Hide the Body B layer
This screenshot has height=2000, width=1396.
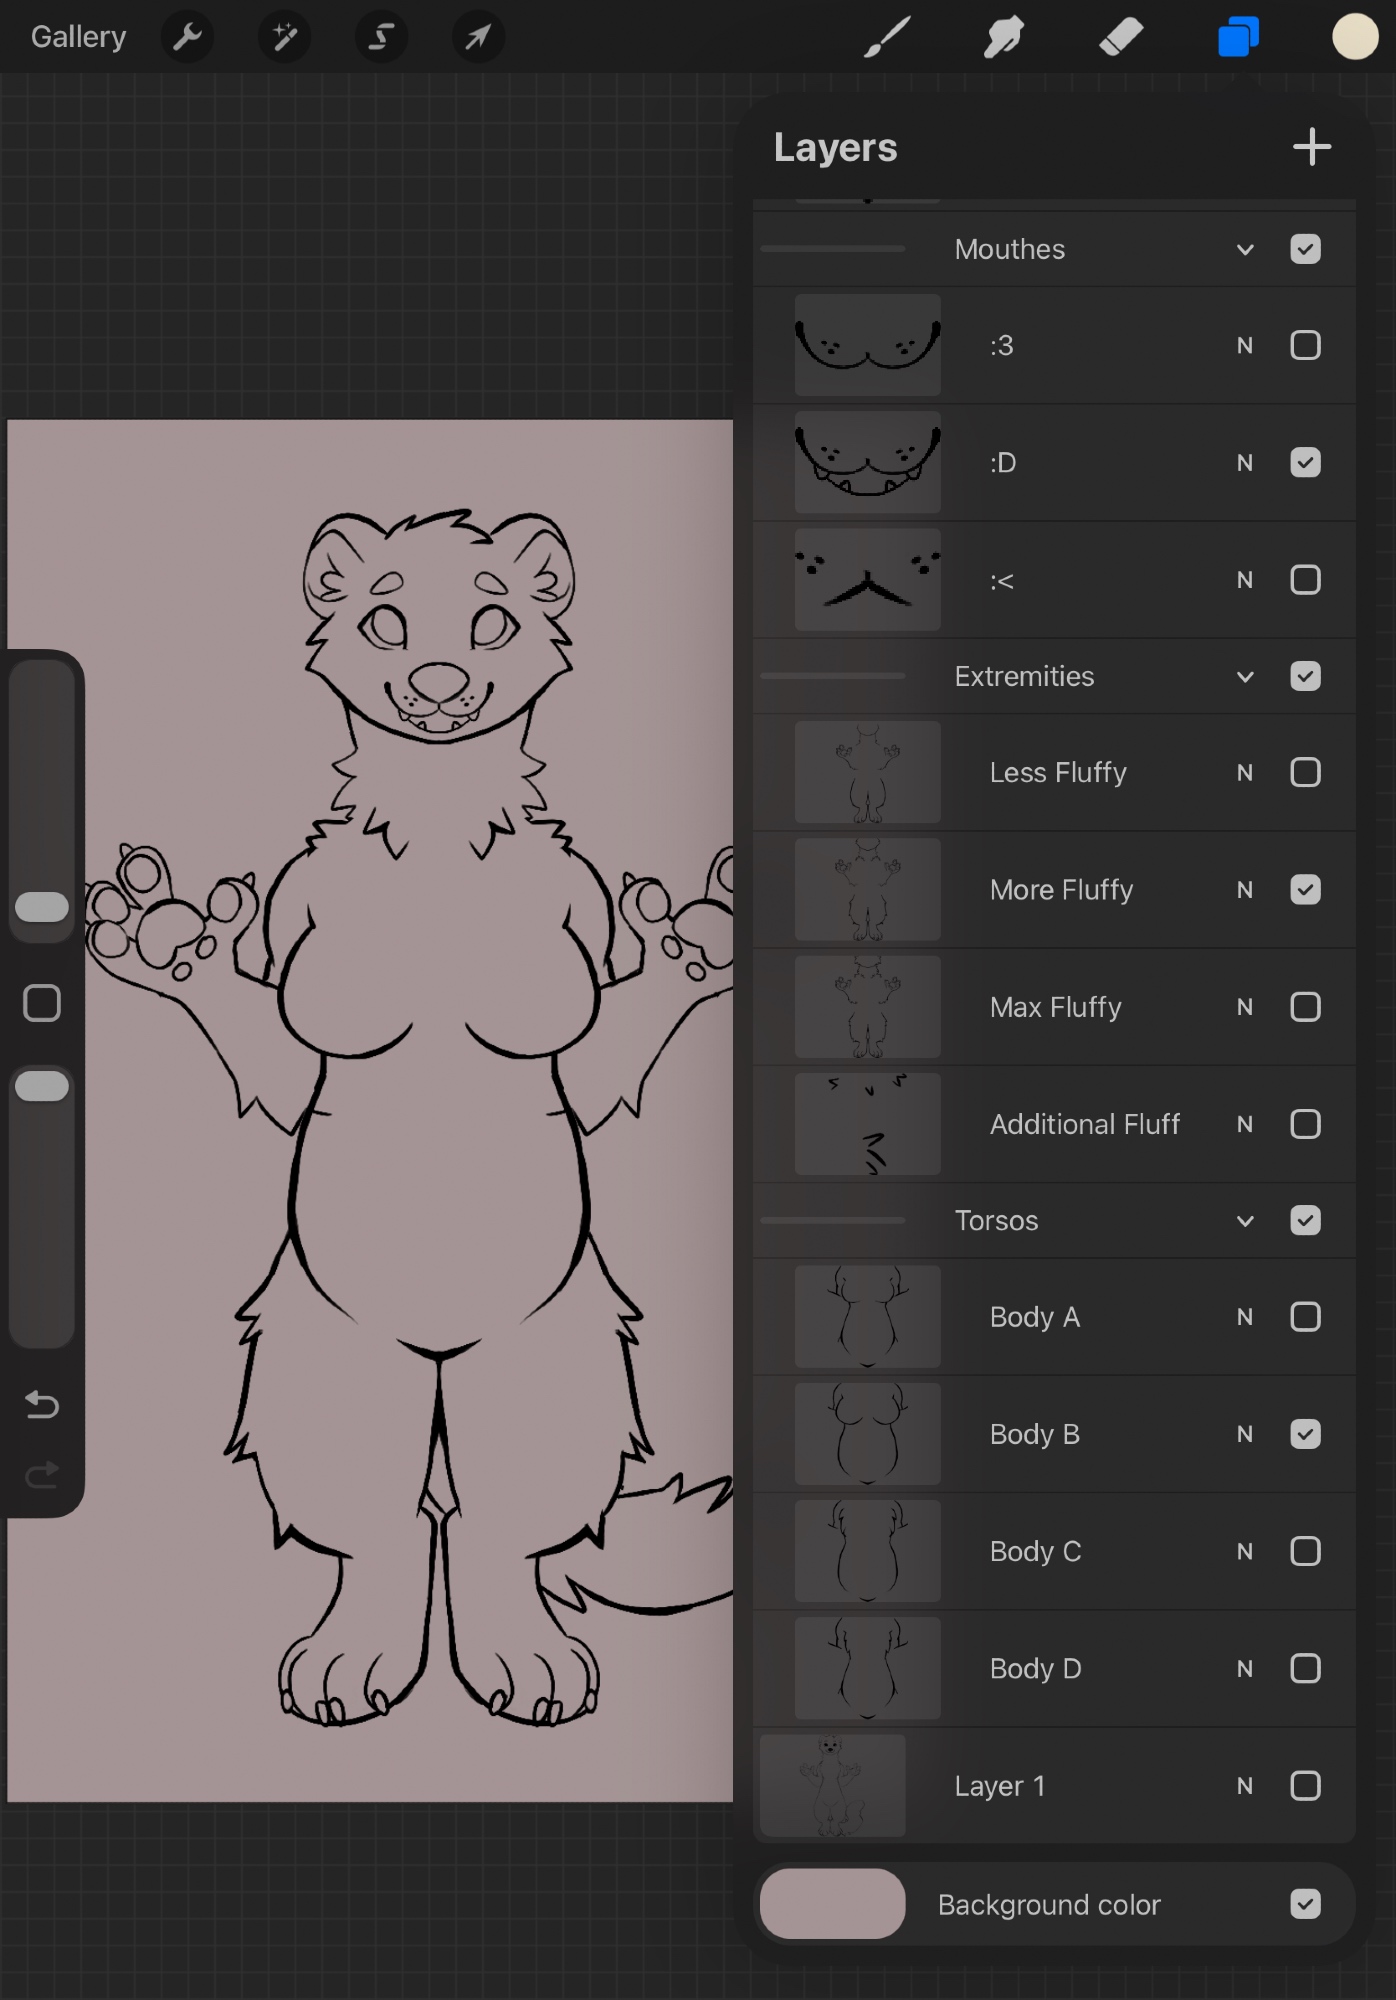click(1305, 1434)
